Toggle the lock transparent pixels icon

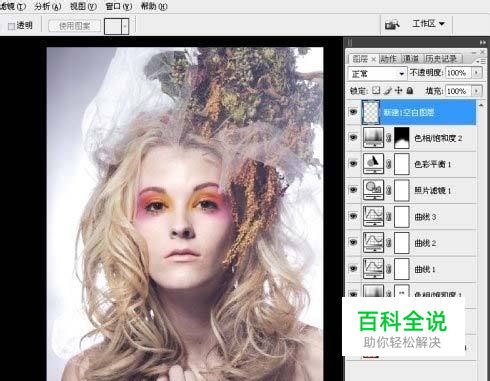(x=376, y=90)
